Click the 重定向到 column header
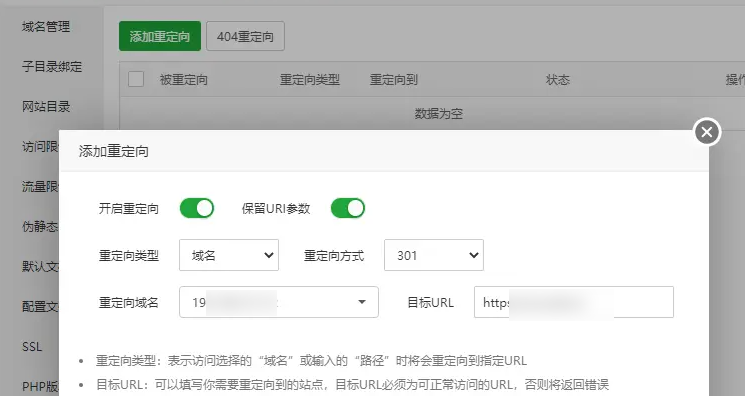 394,79
